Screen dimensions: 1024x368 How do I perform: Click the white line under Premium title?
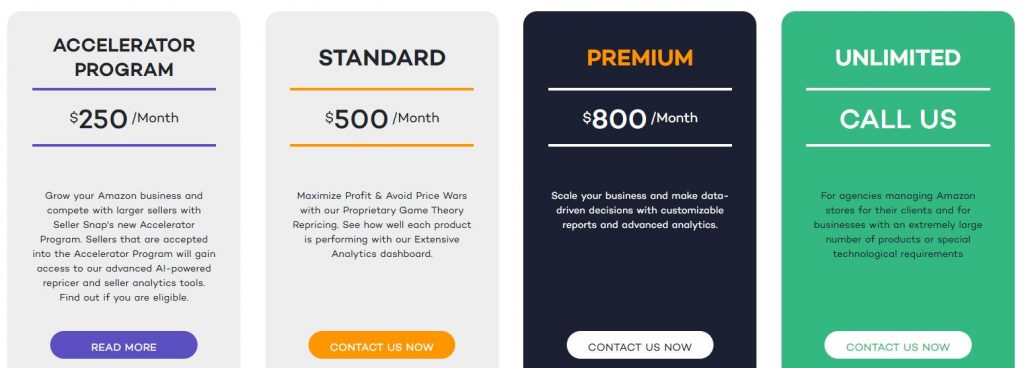[x=640, y=89]
